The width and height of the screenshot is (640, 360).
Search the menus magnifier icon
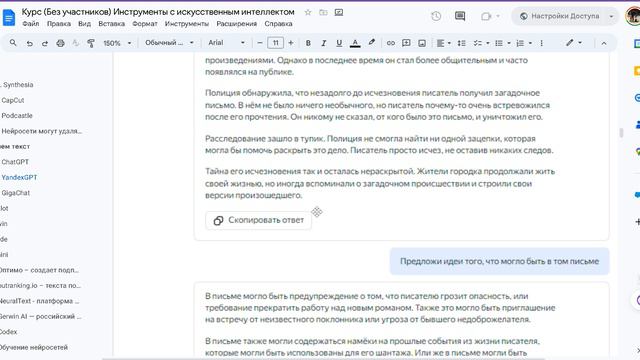tap(13, 43)
